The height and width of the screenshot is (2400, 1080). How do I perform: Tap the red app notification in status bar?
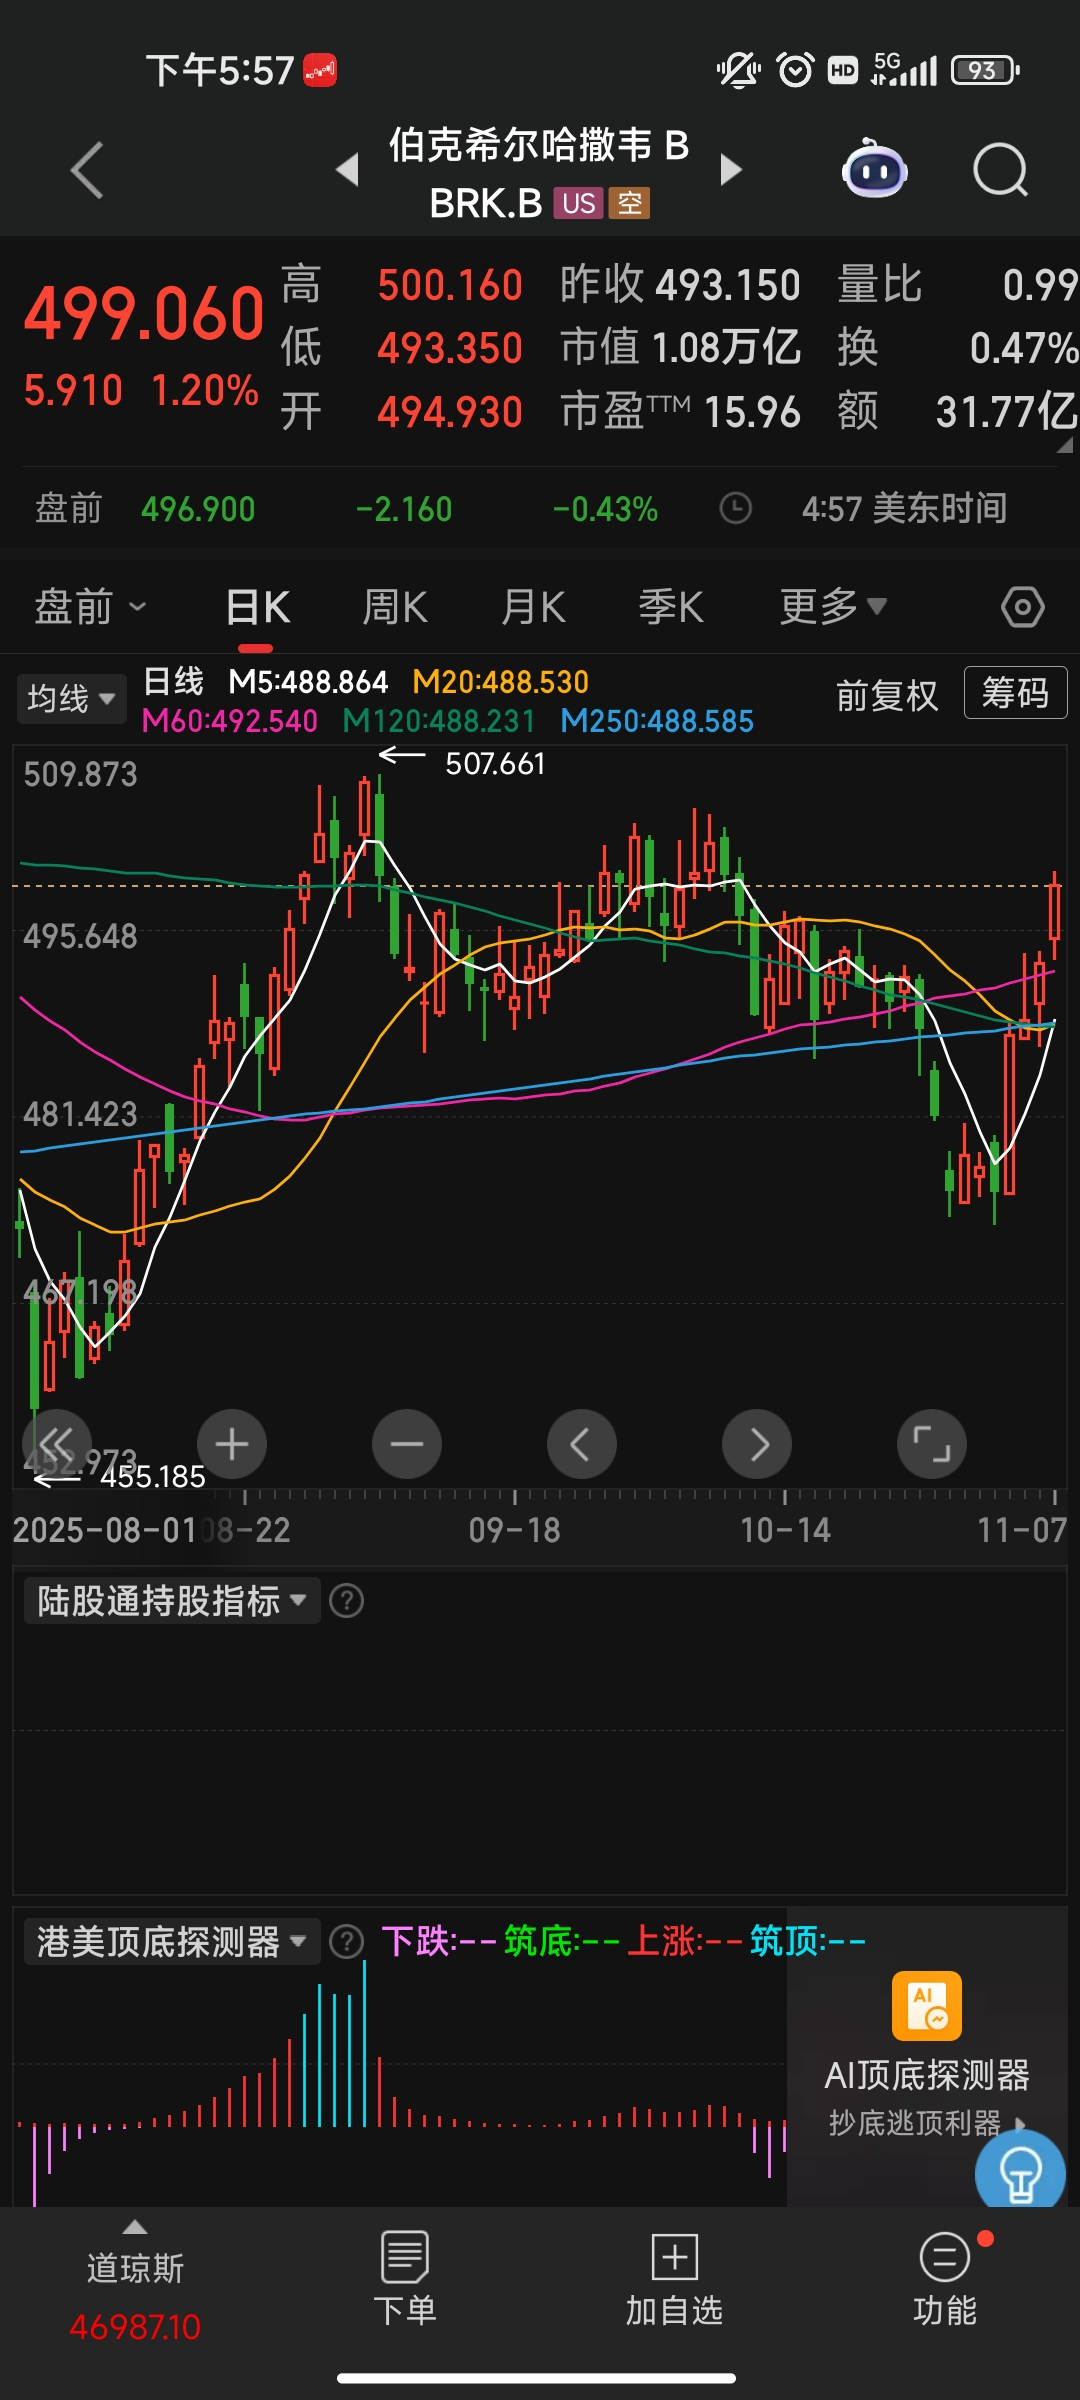(x=320, y=70)
